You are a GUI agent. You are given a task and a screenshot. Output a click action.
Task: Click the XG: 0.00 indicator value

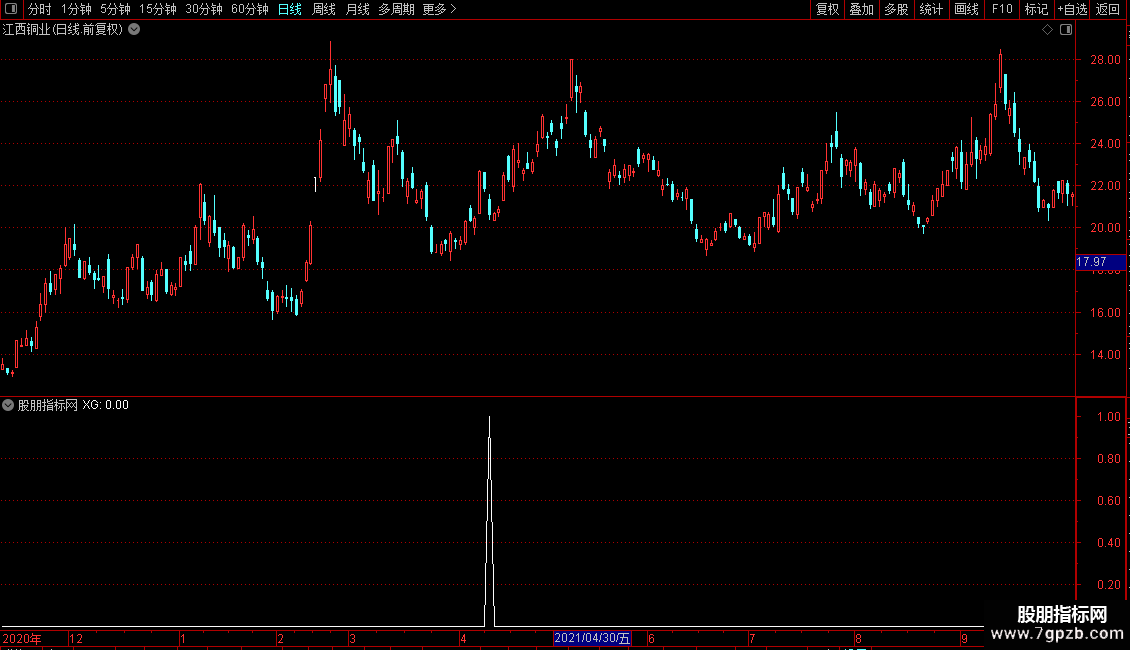click(x=105, y=405)
